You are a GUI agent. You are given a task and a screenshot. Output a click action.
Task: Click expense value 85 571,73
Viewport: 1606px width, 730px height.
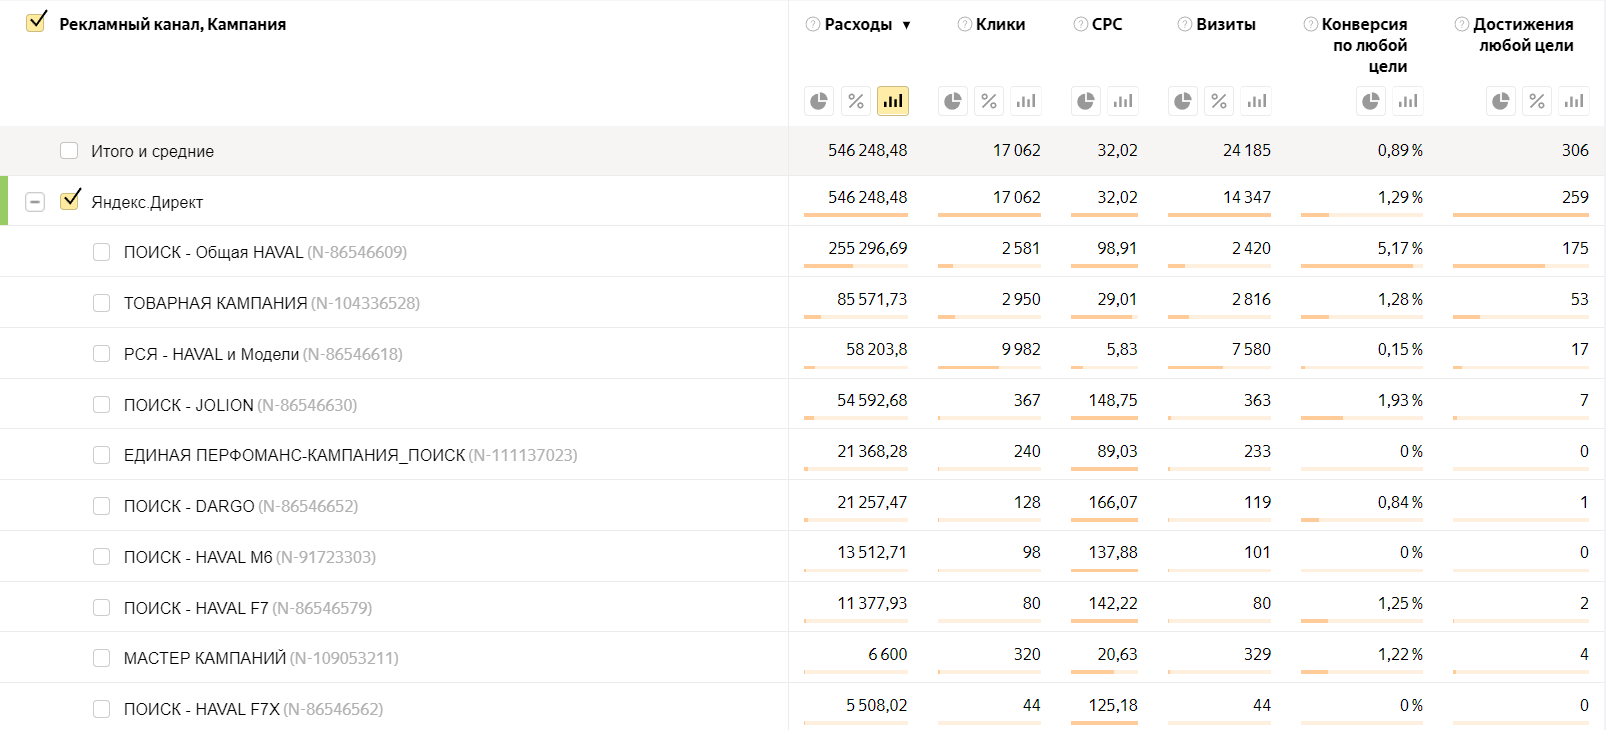point(872,299)
